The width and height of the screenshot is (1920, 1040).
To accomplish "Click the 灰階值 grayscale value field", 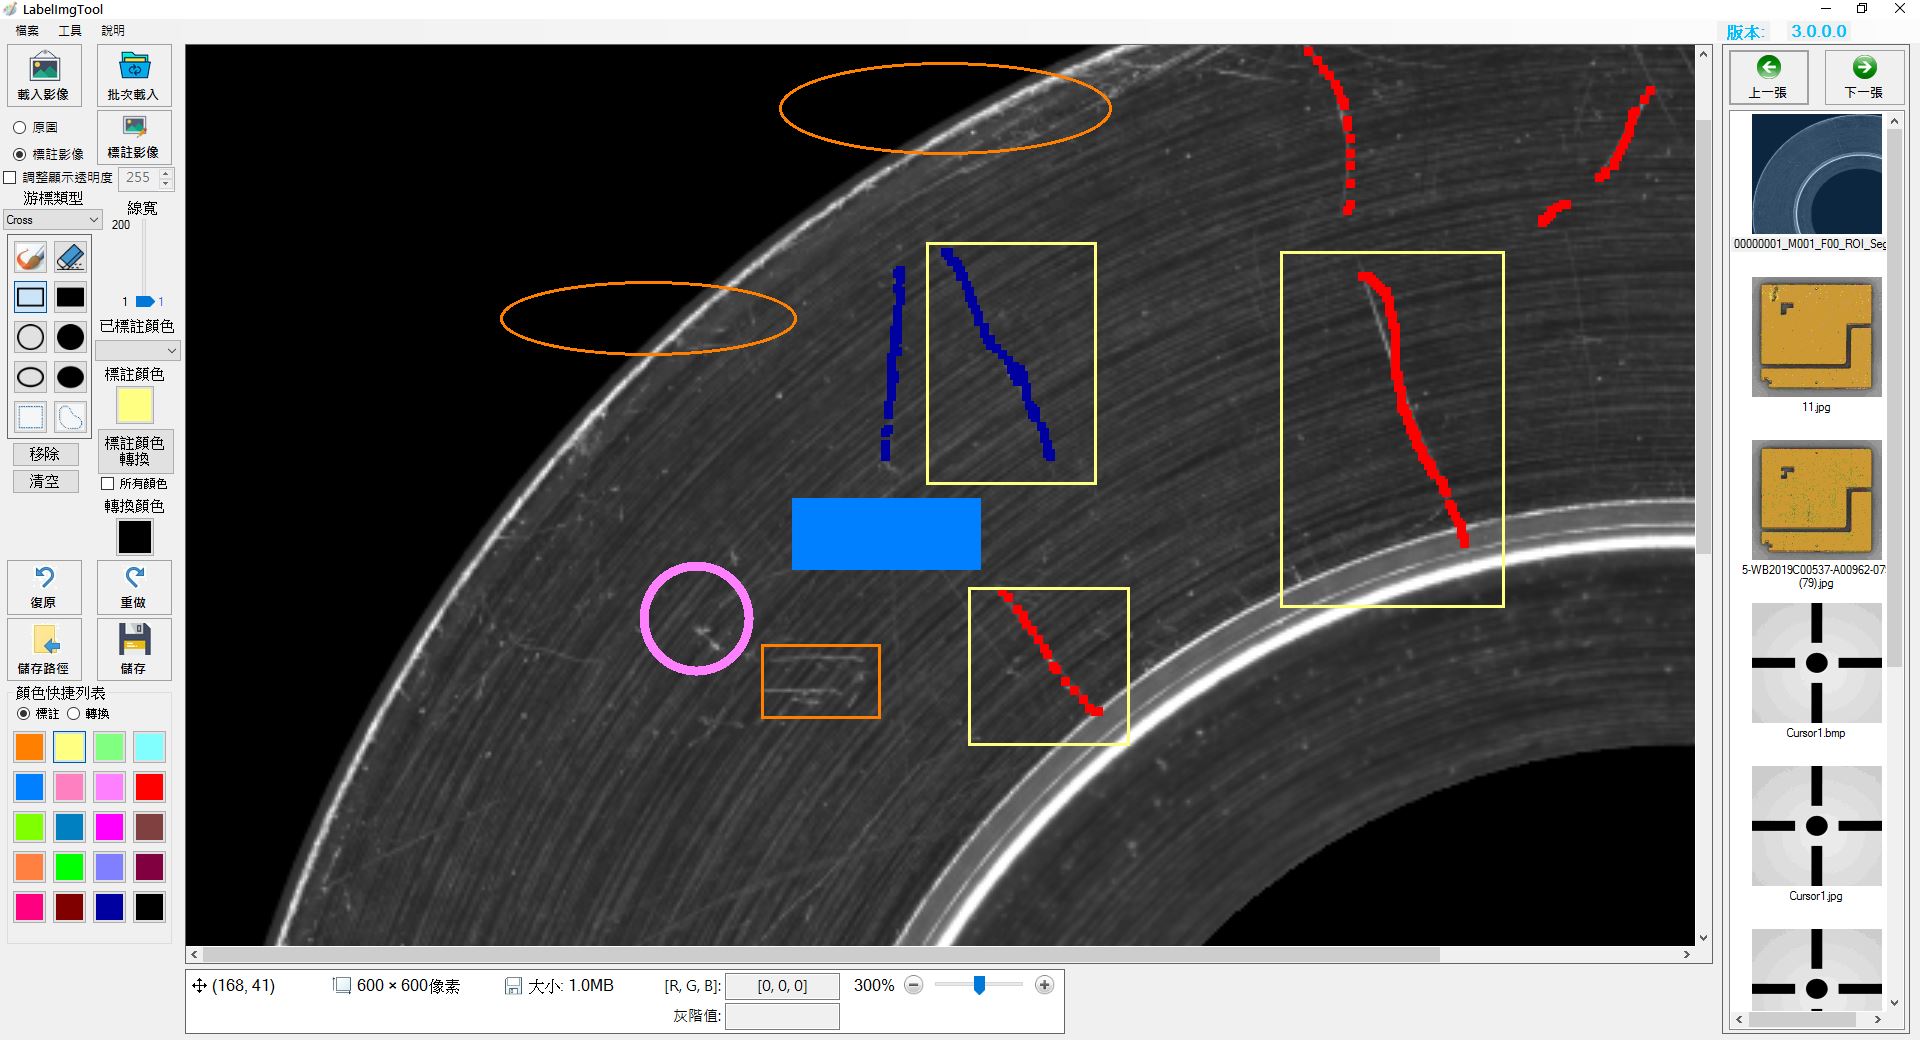I will click(x=782, y=1017).
